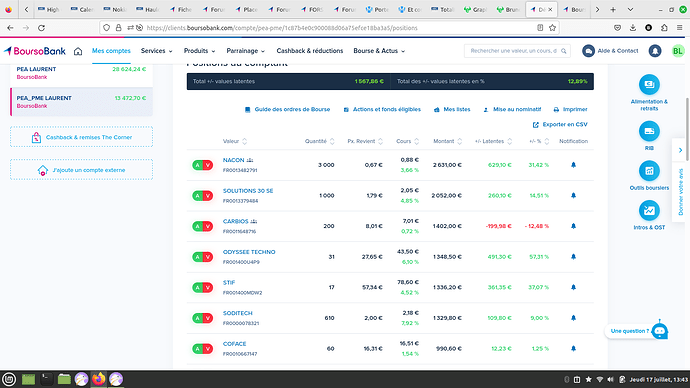Image resolution: width=690 pixels, height=388 pixels.
Task: Select PEA_PME LAURENT account
Action: (81, 102)
